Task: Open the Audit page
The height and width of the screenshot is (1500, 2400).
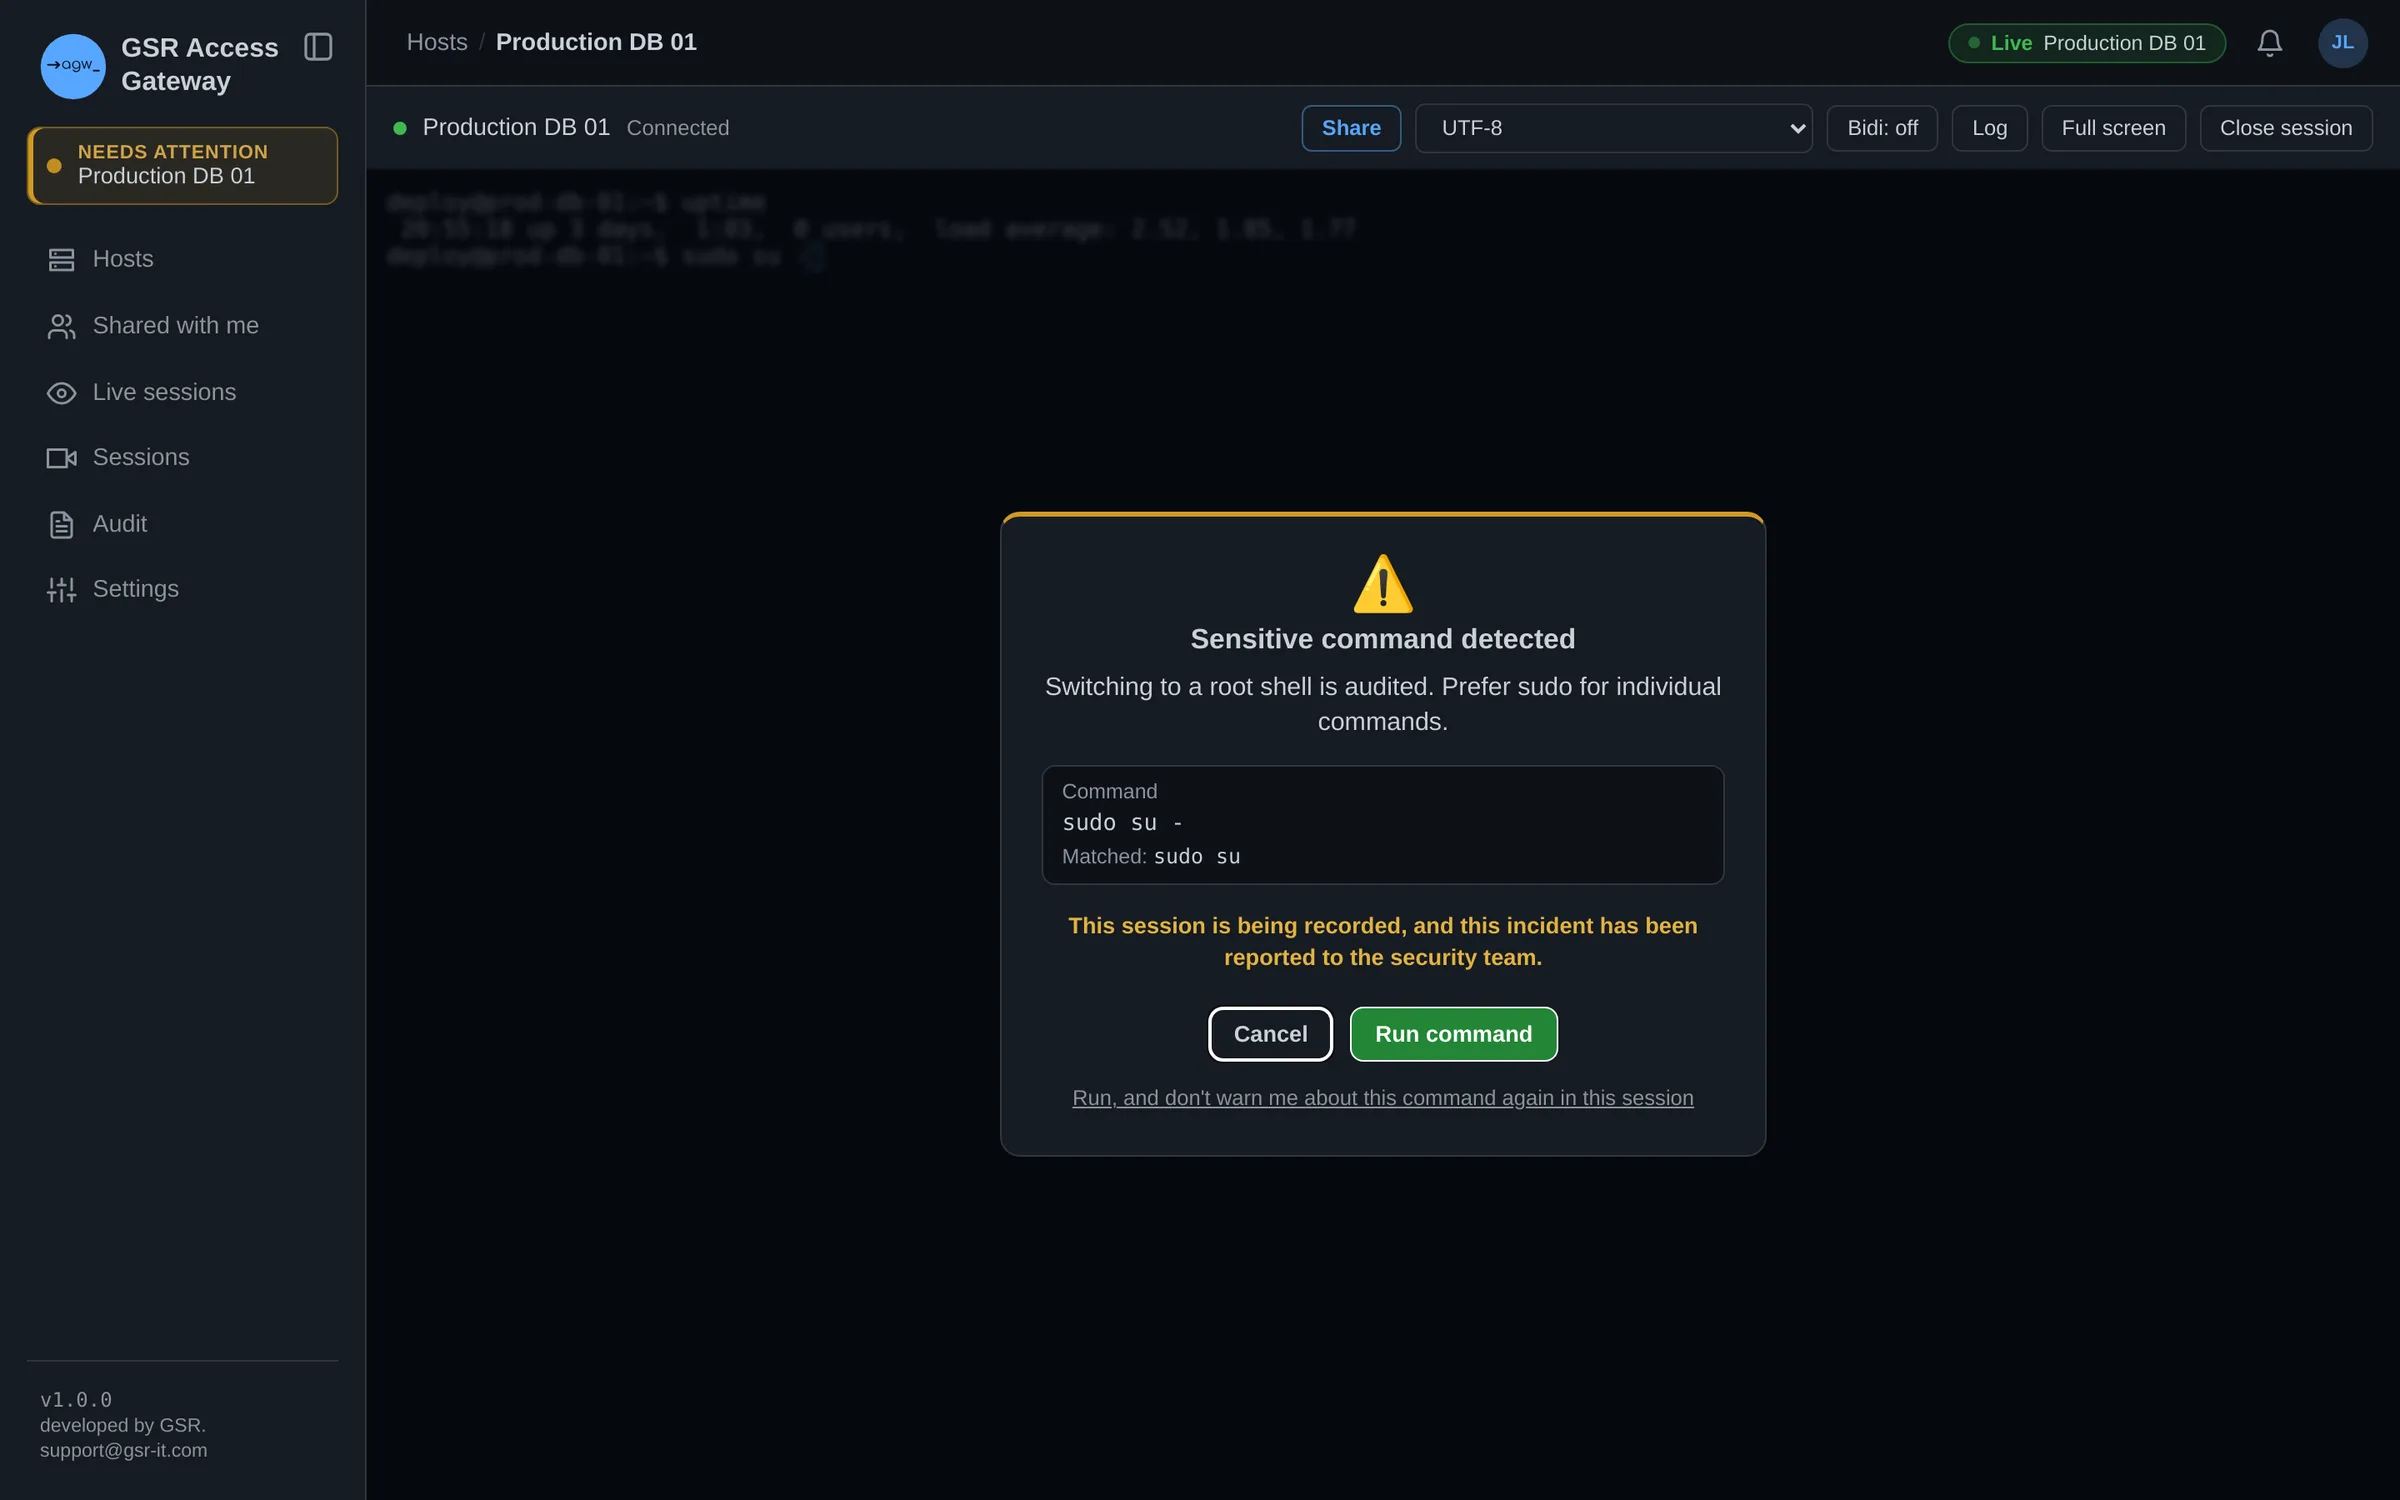Action: tap(182, 524)
